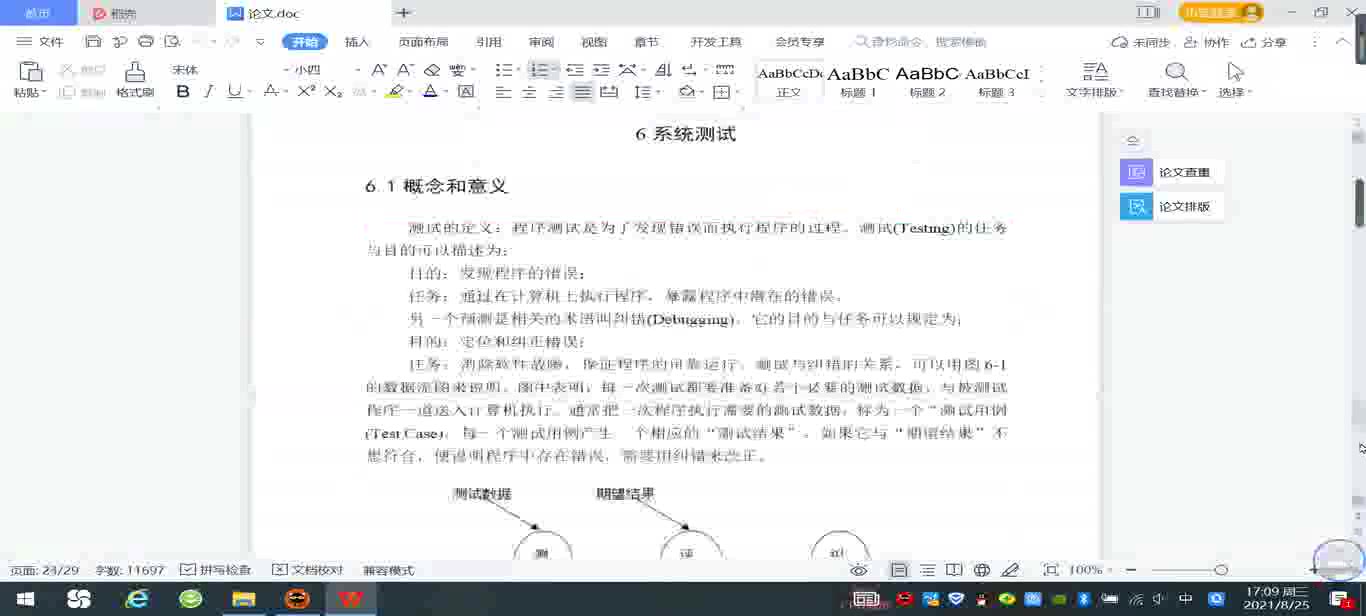The width and height of the screenshot is (1366, 616).
Task: Click the Character Border icon
Action: tap(466, 91)
